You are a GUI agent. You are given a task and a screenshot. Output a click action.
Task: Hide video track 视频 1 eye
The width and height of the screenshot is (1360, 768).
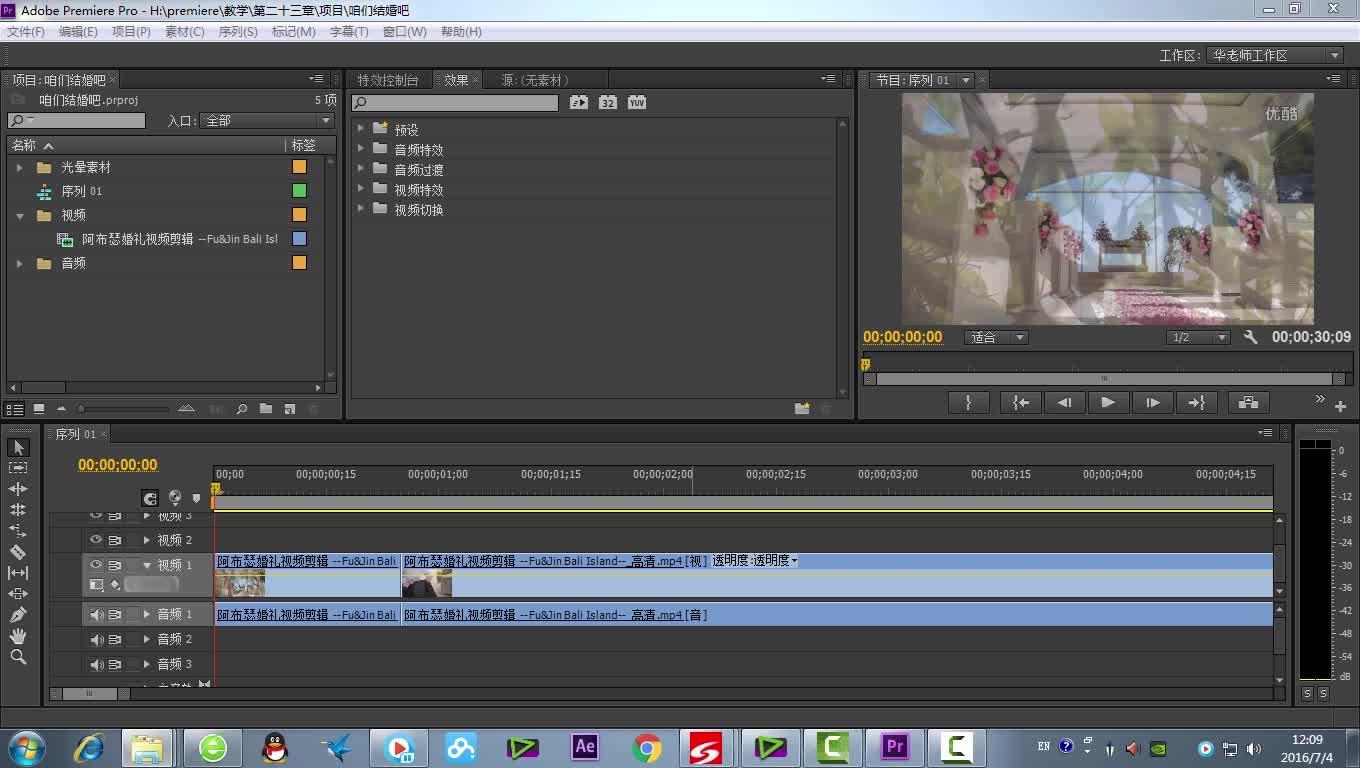[x=97, y=565]
